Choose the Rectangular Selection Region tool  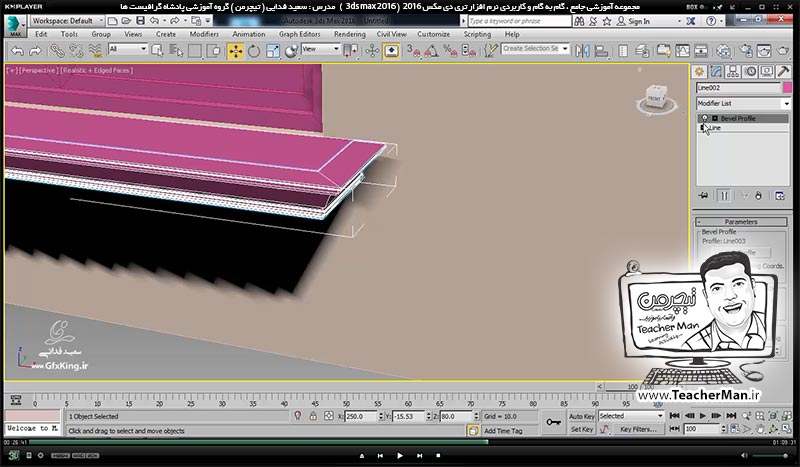tap(195, 51)
